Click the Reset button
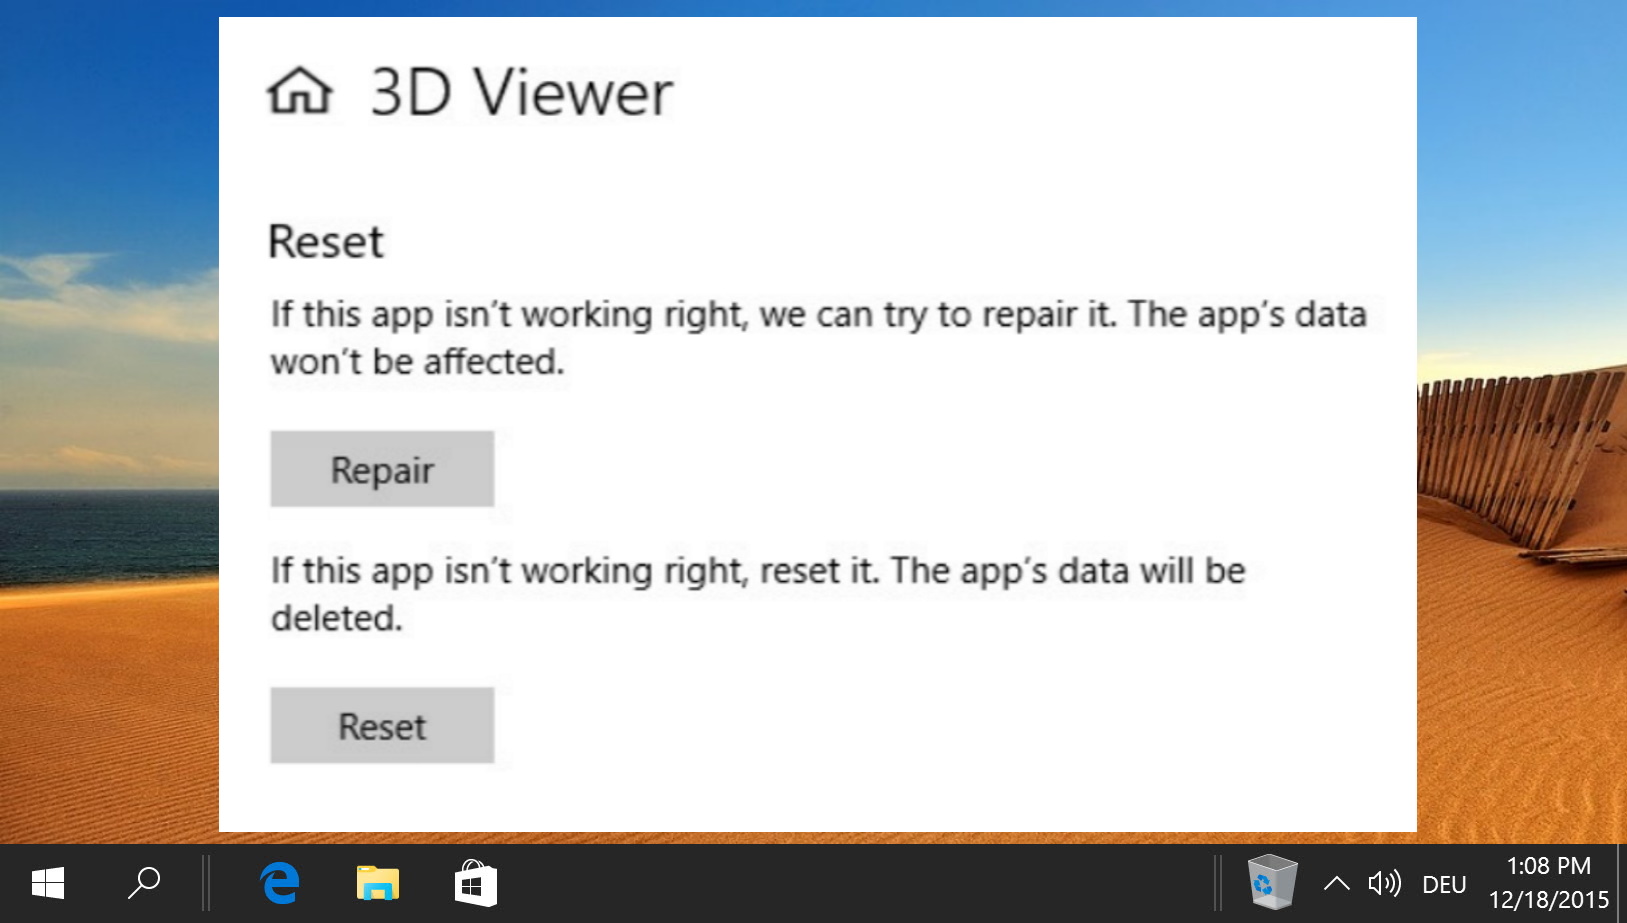 (x=382, y=725)
